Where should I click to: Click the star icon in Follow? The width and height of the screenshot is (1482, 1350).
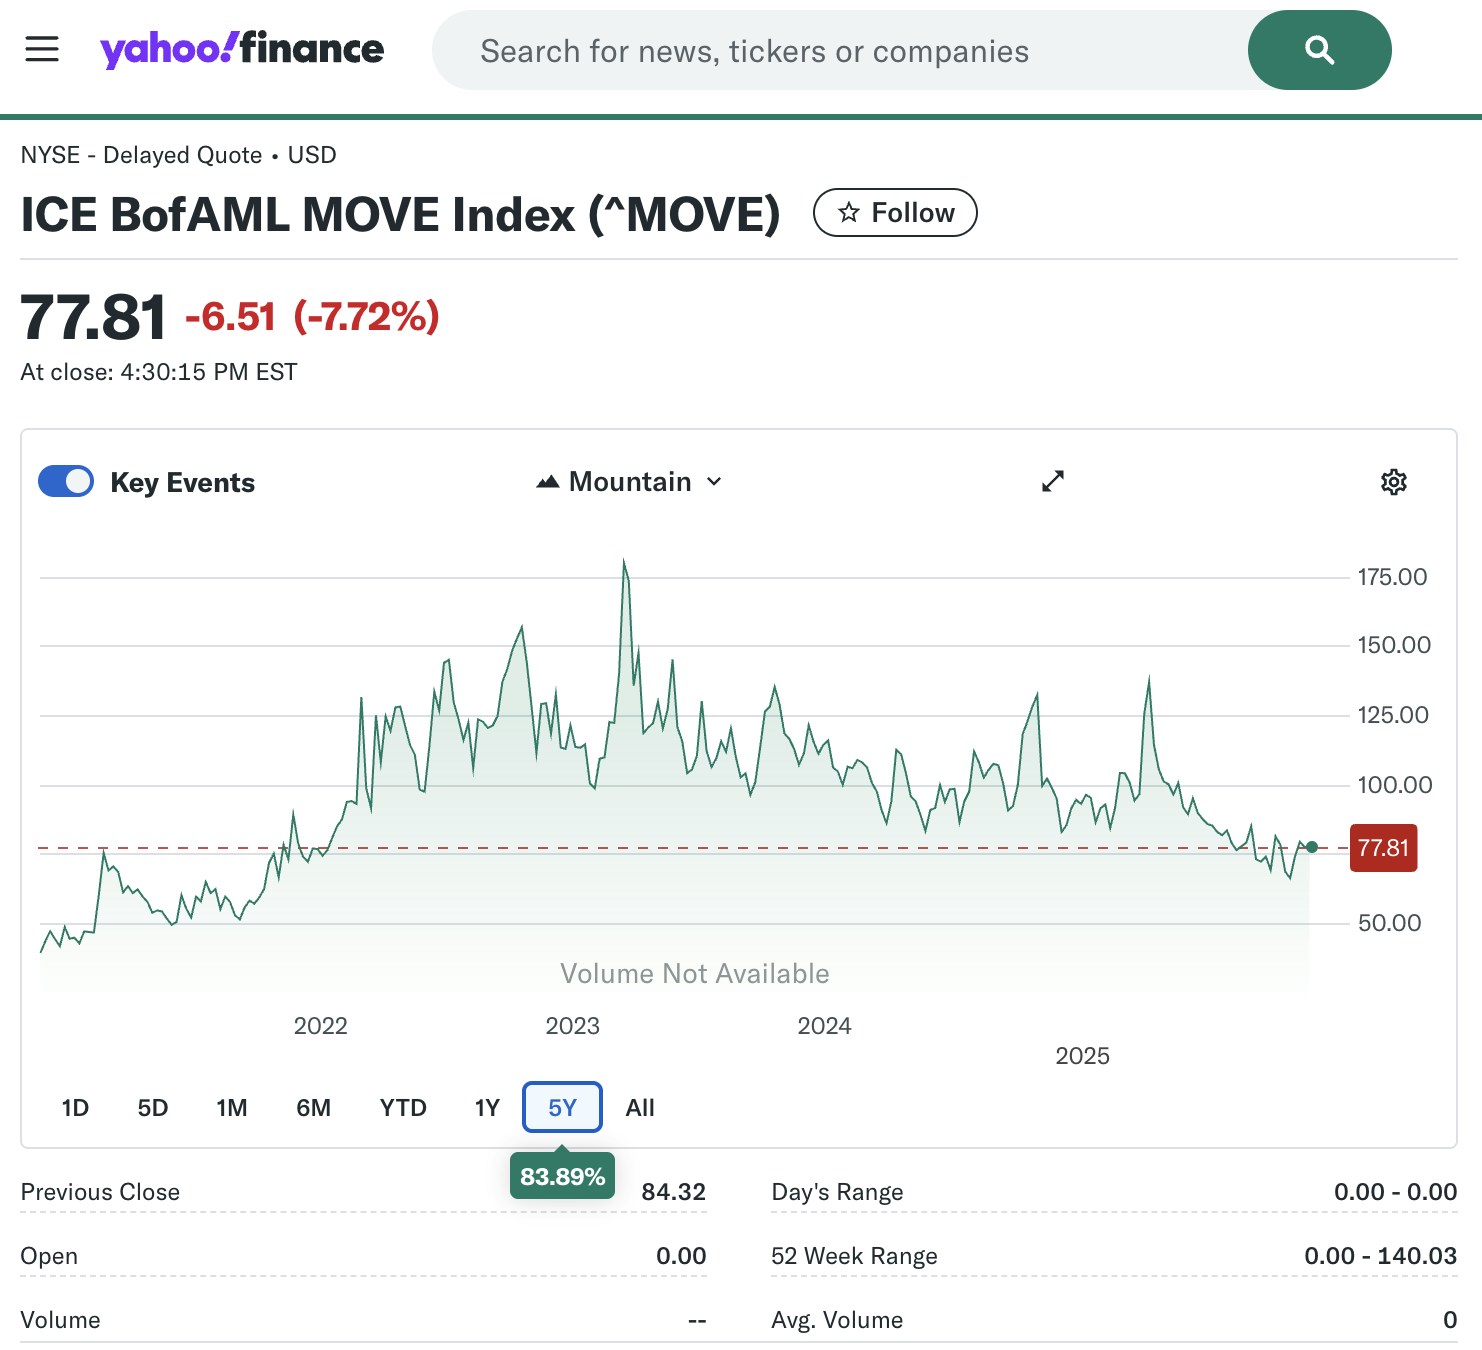pos(849,213)
